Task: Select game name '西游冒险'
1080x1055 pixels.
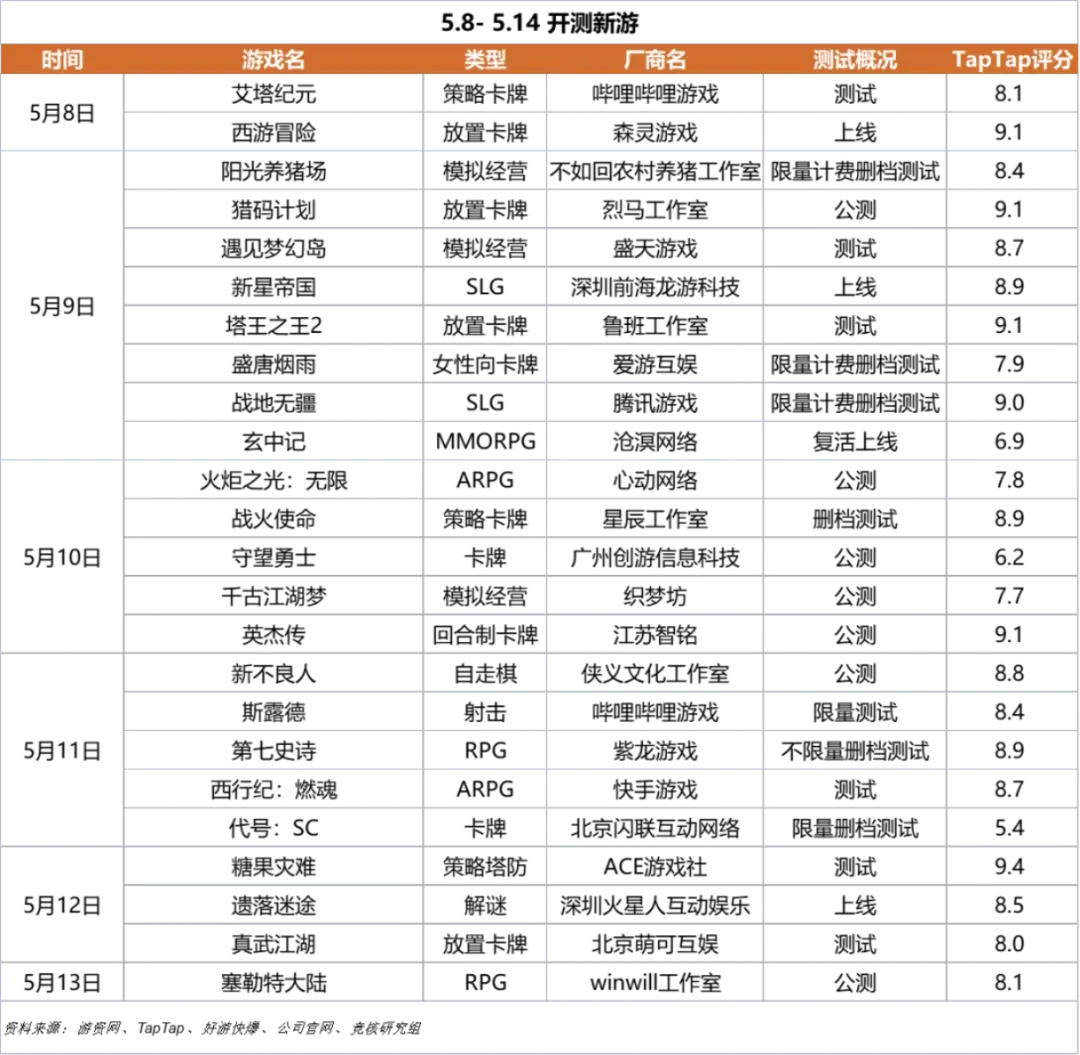Action: (273, 132)
